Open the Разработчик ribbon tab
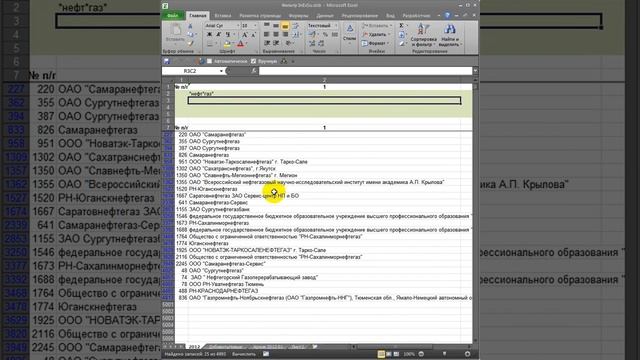Image resolution: width=640 pixels, height=360 pixels. (x=416, y=16)
